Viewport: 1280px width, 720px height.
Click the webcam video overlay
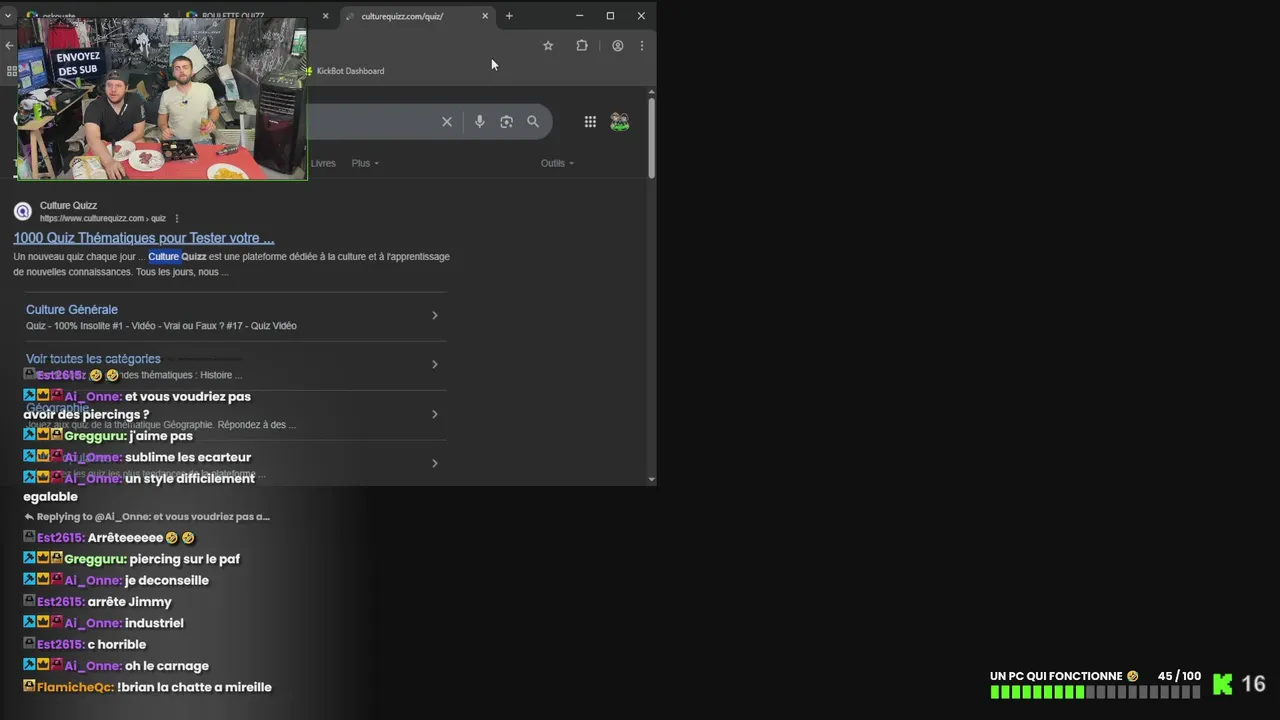pyautogui.click(x=162, y=98)
